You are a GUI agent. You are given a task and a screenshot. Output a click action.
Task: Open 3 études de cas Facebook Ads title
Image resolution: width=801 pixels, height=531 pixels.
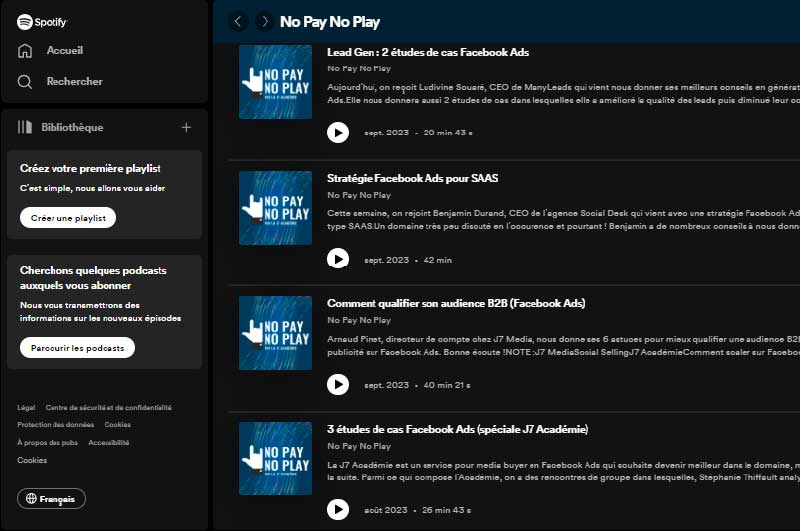point(457,429)
